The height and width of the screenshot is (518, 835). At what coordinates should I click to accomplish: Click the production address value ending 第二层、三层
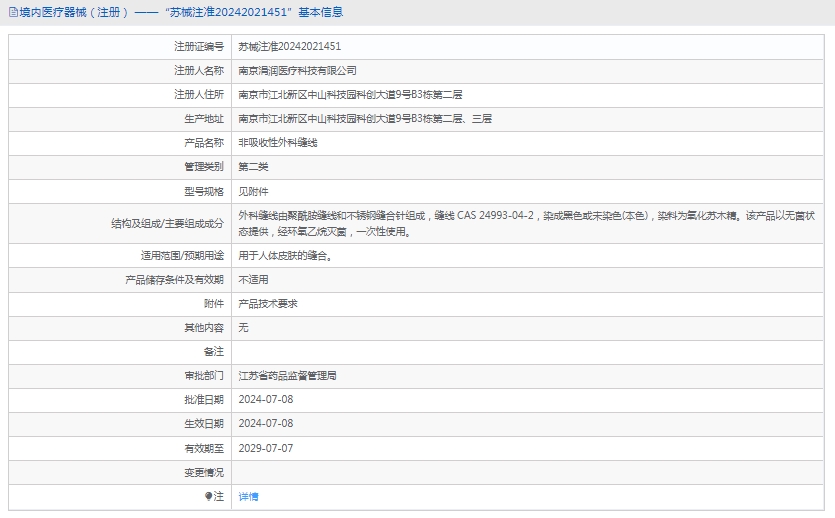tap(364, 119)
